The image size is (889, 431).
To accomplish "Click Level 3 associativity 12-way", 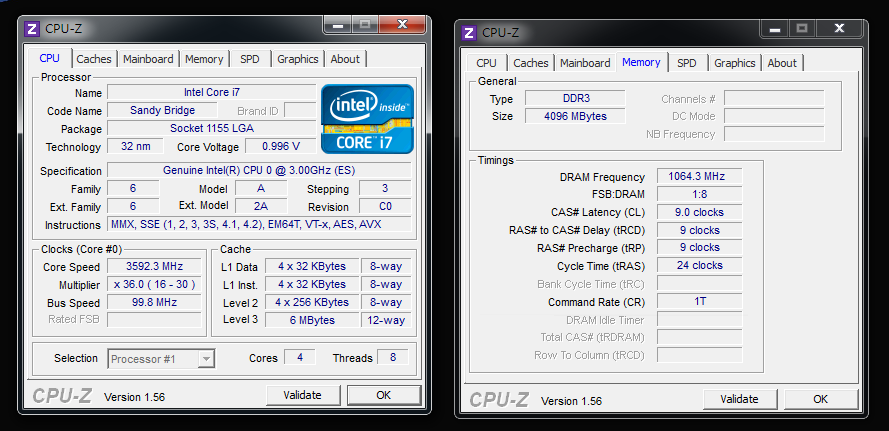I will click(386, 320).
